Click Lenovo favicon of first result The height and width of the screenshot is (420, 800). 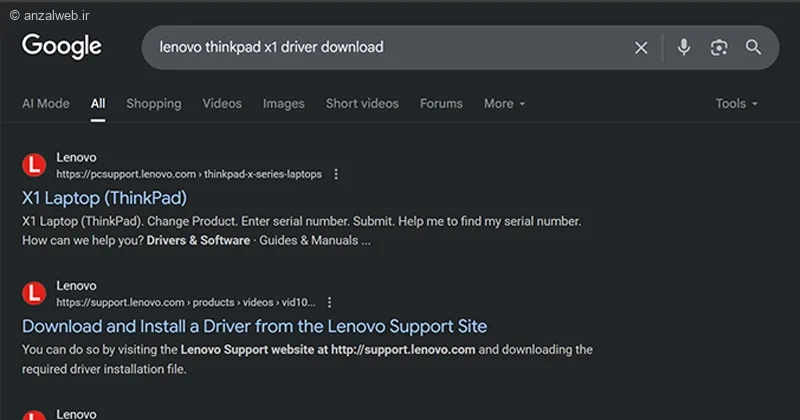click(34, 165)
